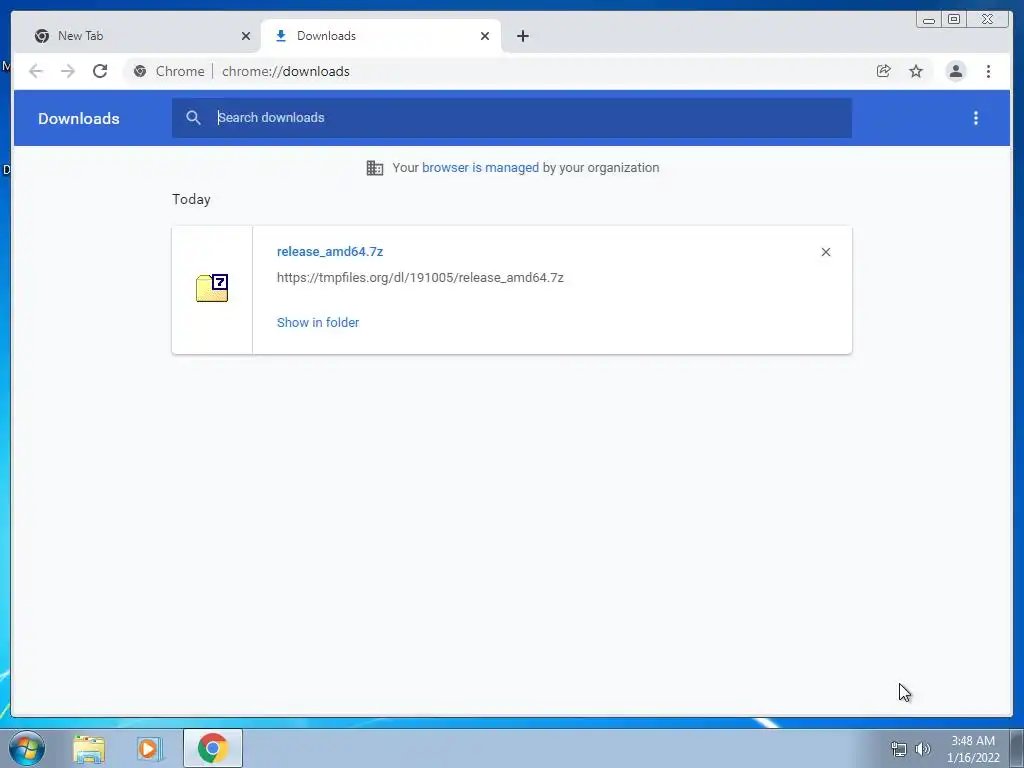
Task: Open Downloads page more-actions menu
Action: [x=976, y=118]
